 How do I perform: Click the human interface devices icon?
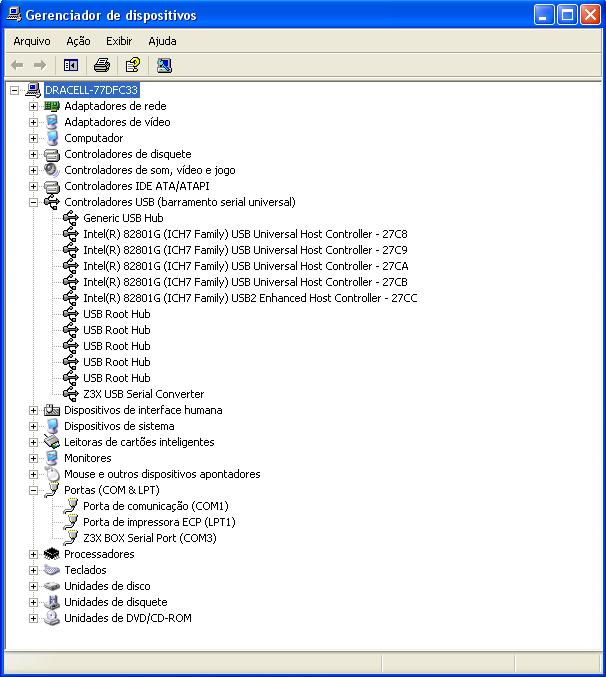[52, 410]
